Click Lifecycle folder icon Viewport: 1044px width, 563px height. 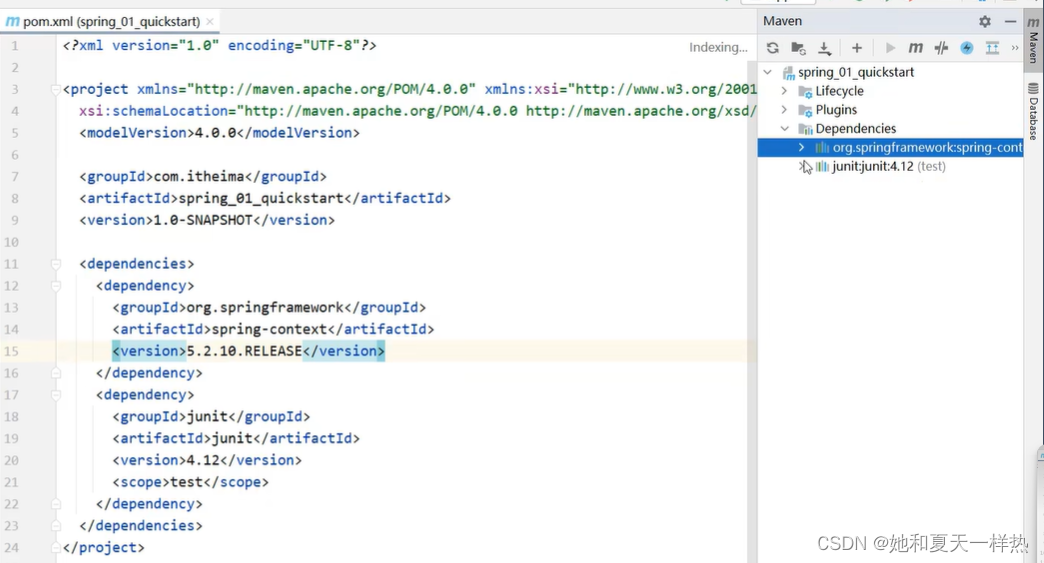click(x=805, y=91)
